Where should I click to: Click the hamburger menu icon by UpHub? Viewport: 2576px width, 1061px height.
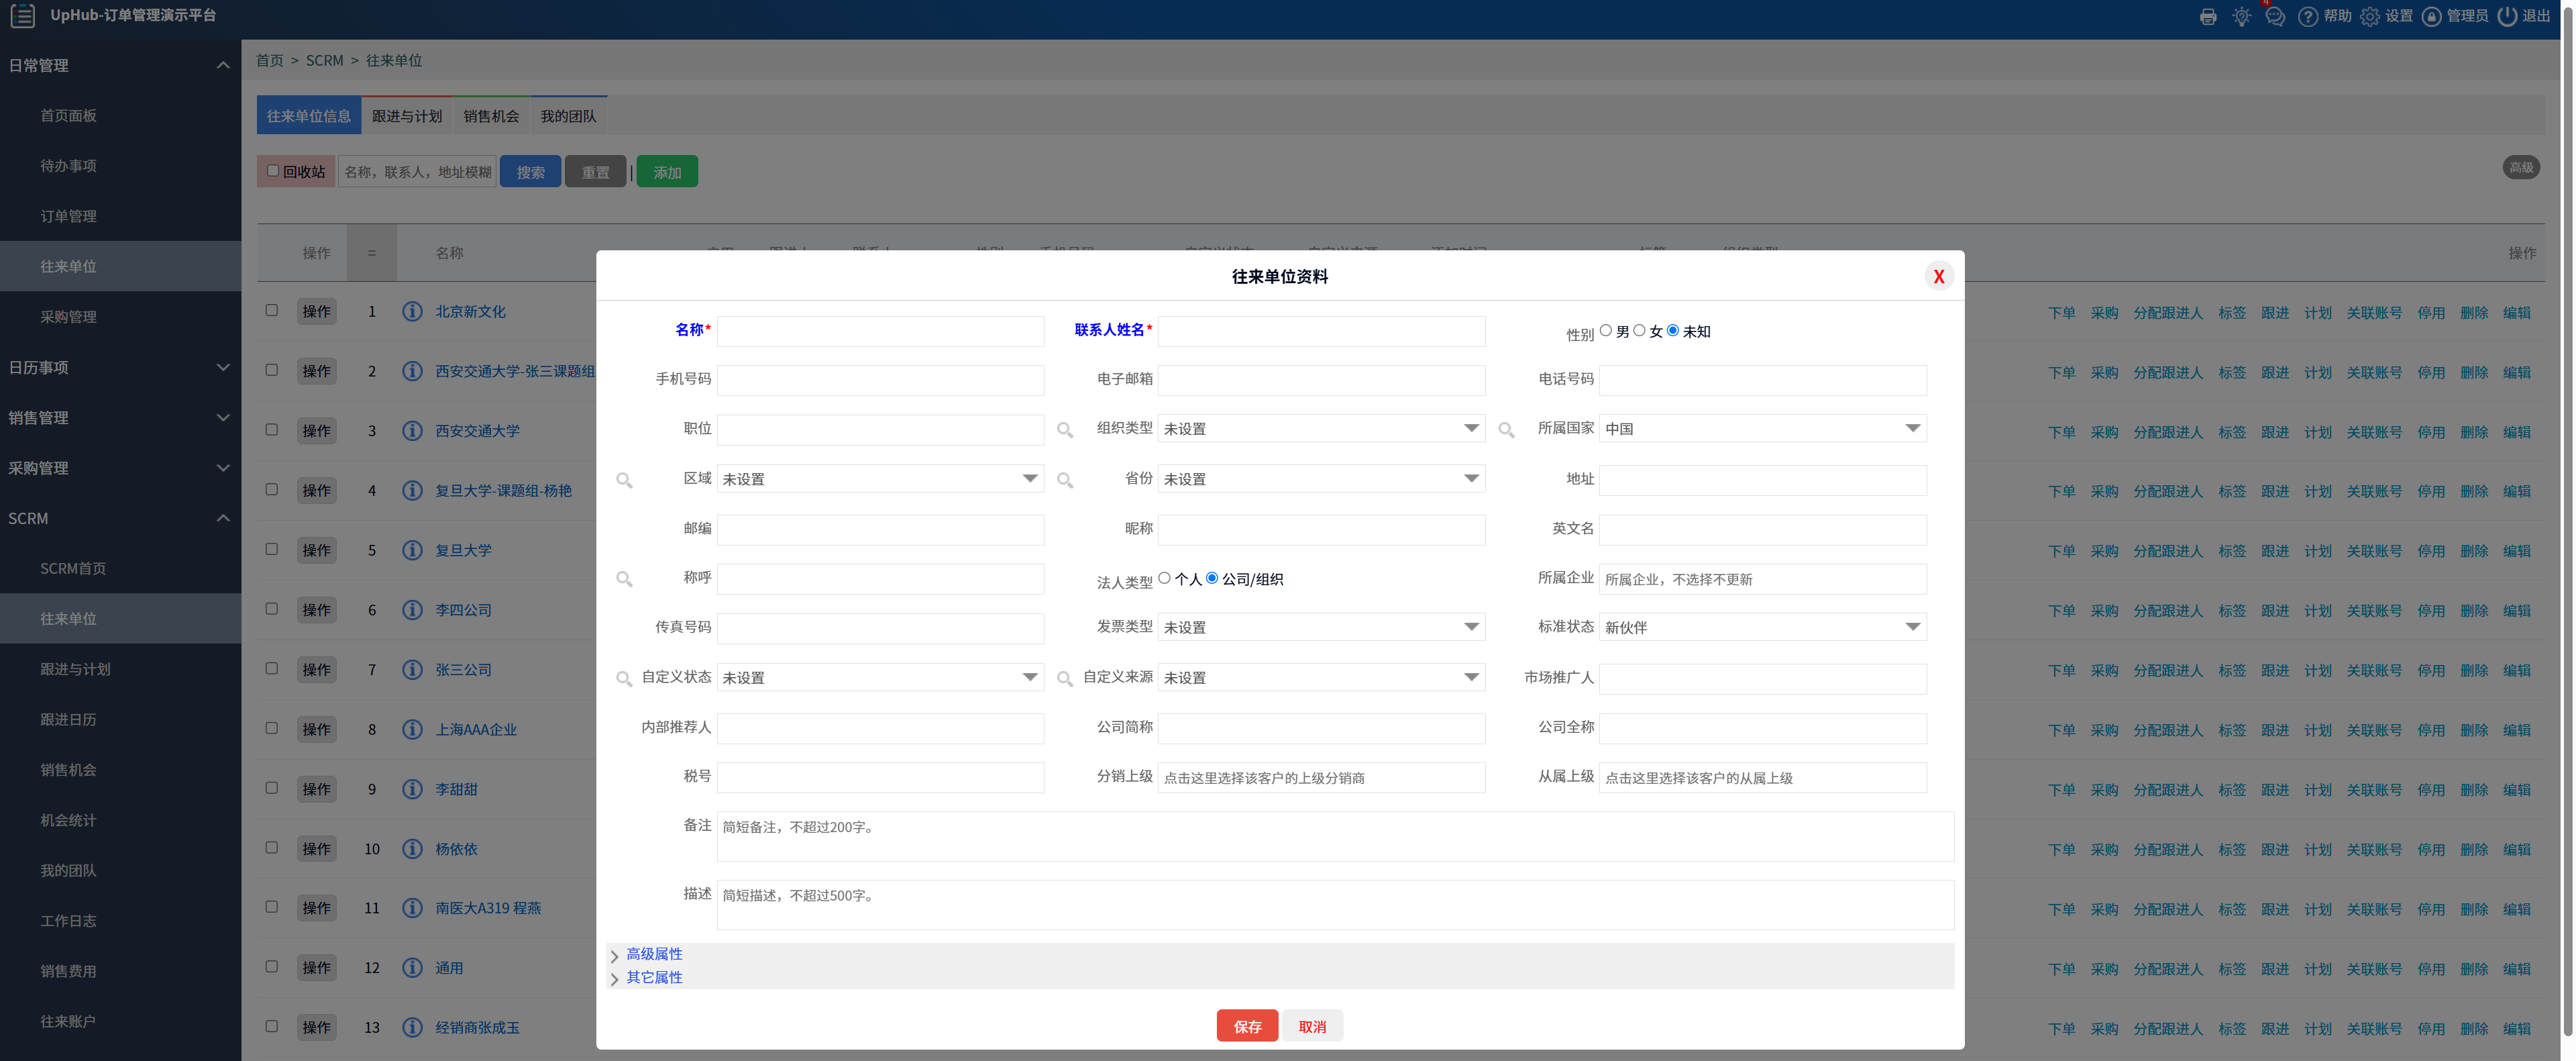pos(22,15)
